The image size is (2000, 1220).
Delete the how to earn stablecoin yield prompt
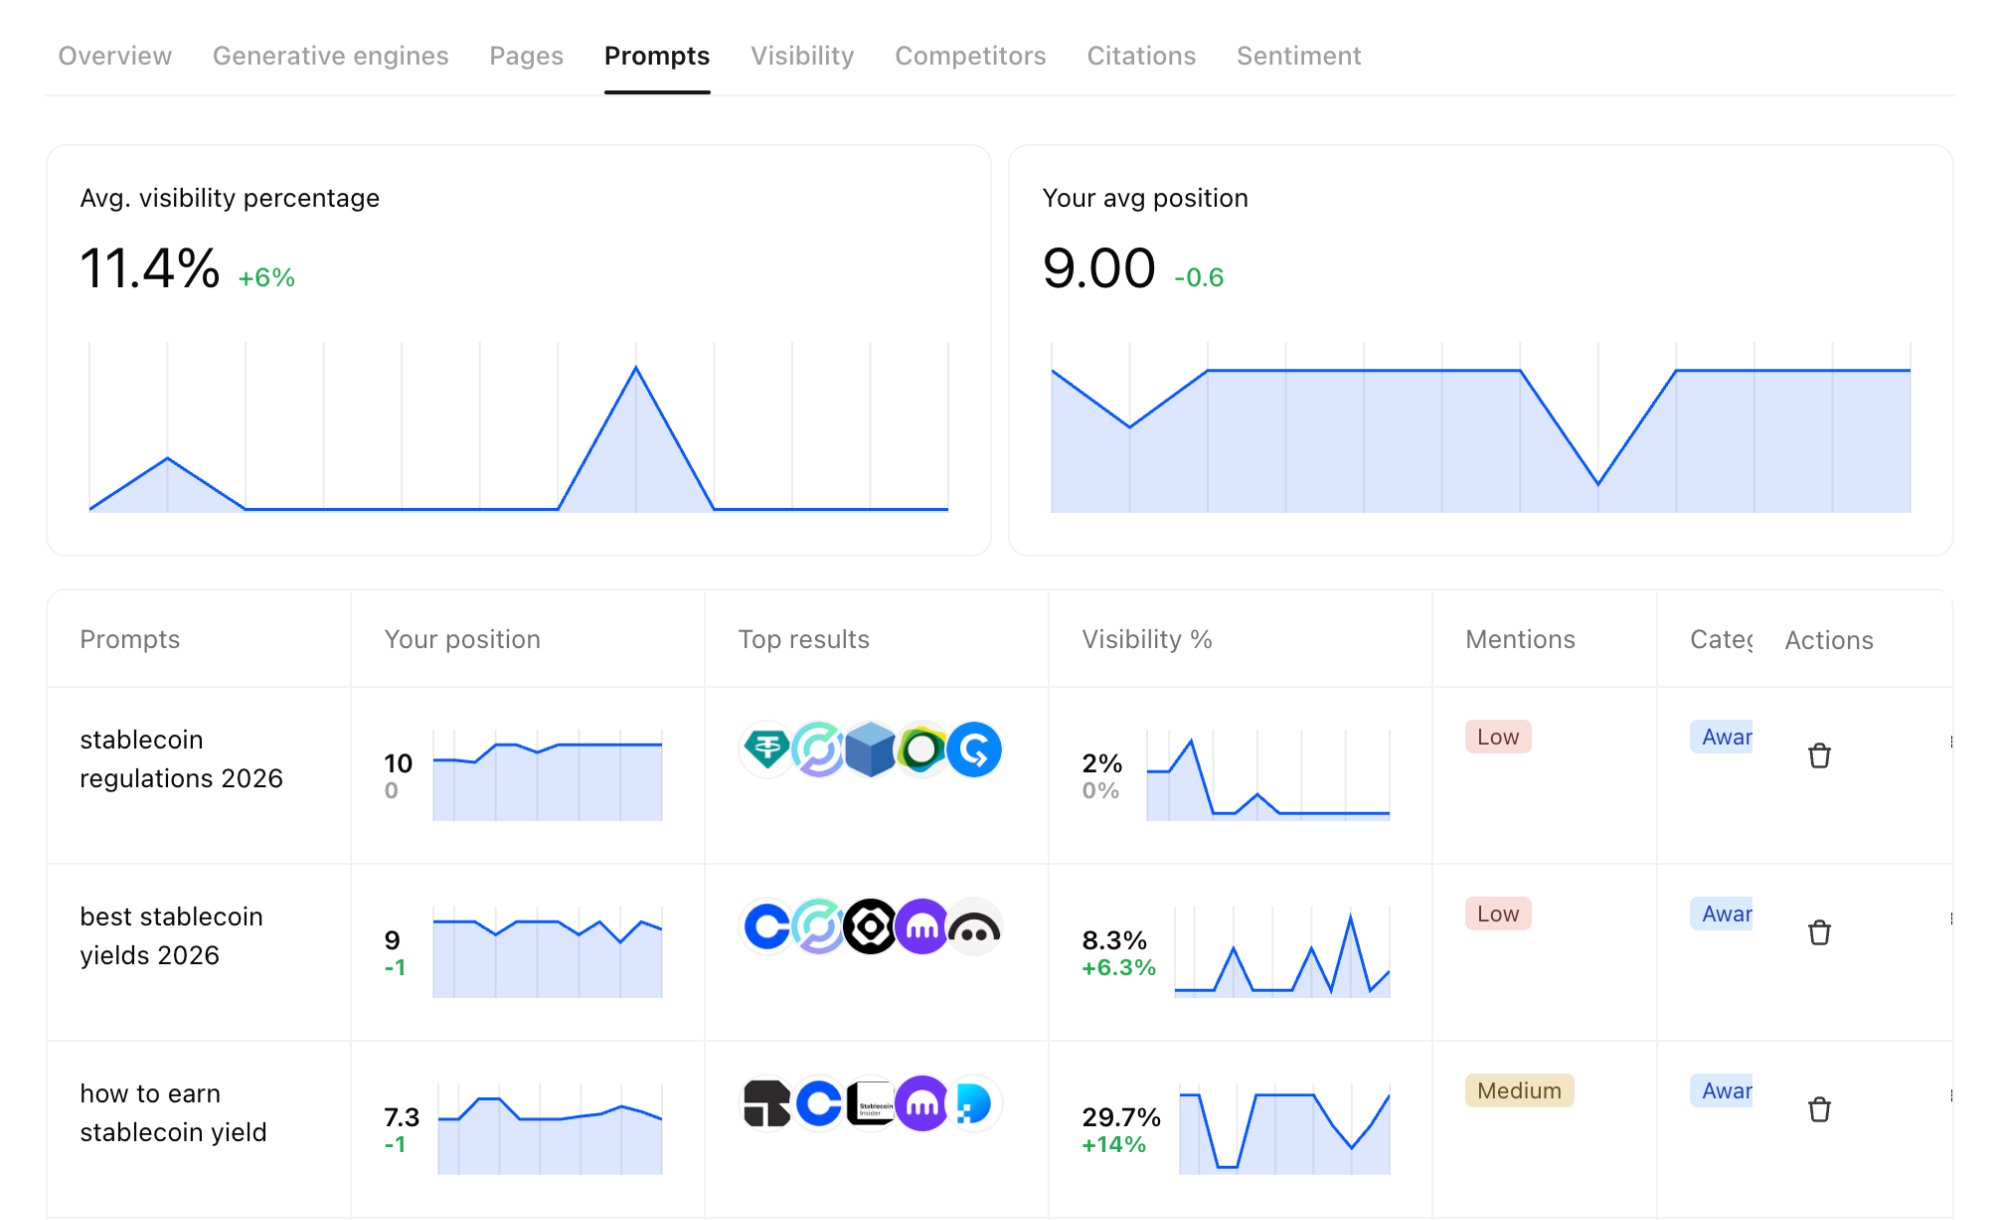1819,1109
